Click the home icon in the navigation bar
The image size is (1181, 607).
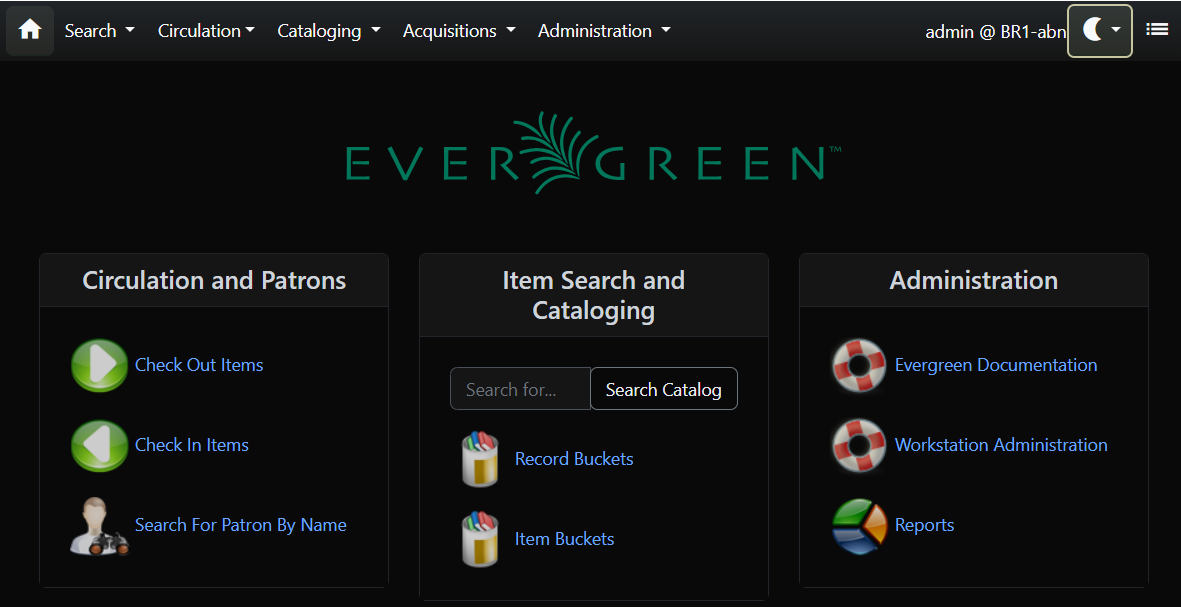point(29,30)
